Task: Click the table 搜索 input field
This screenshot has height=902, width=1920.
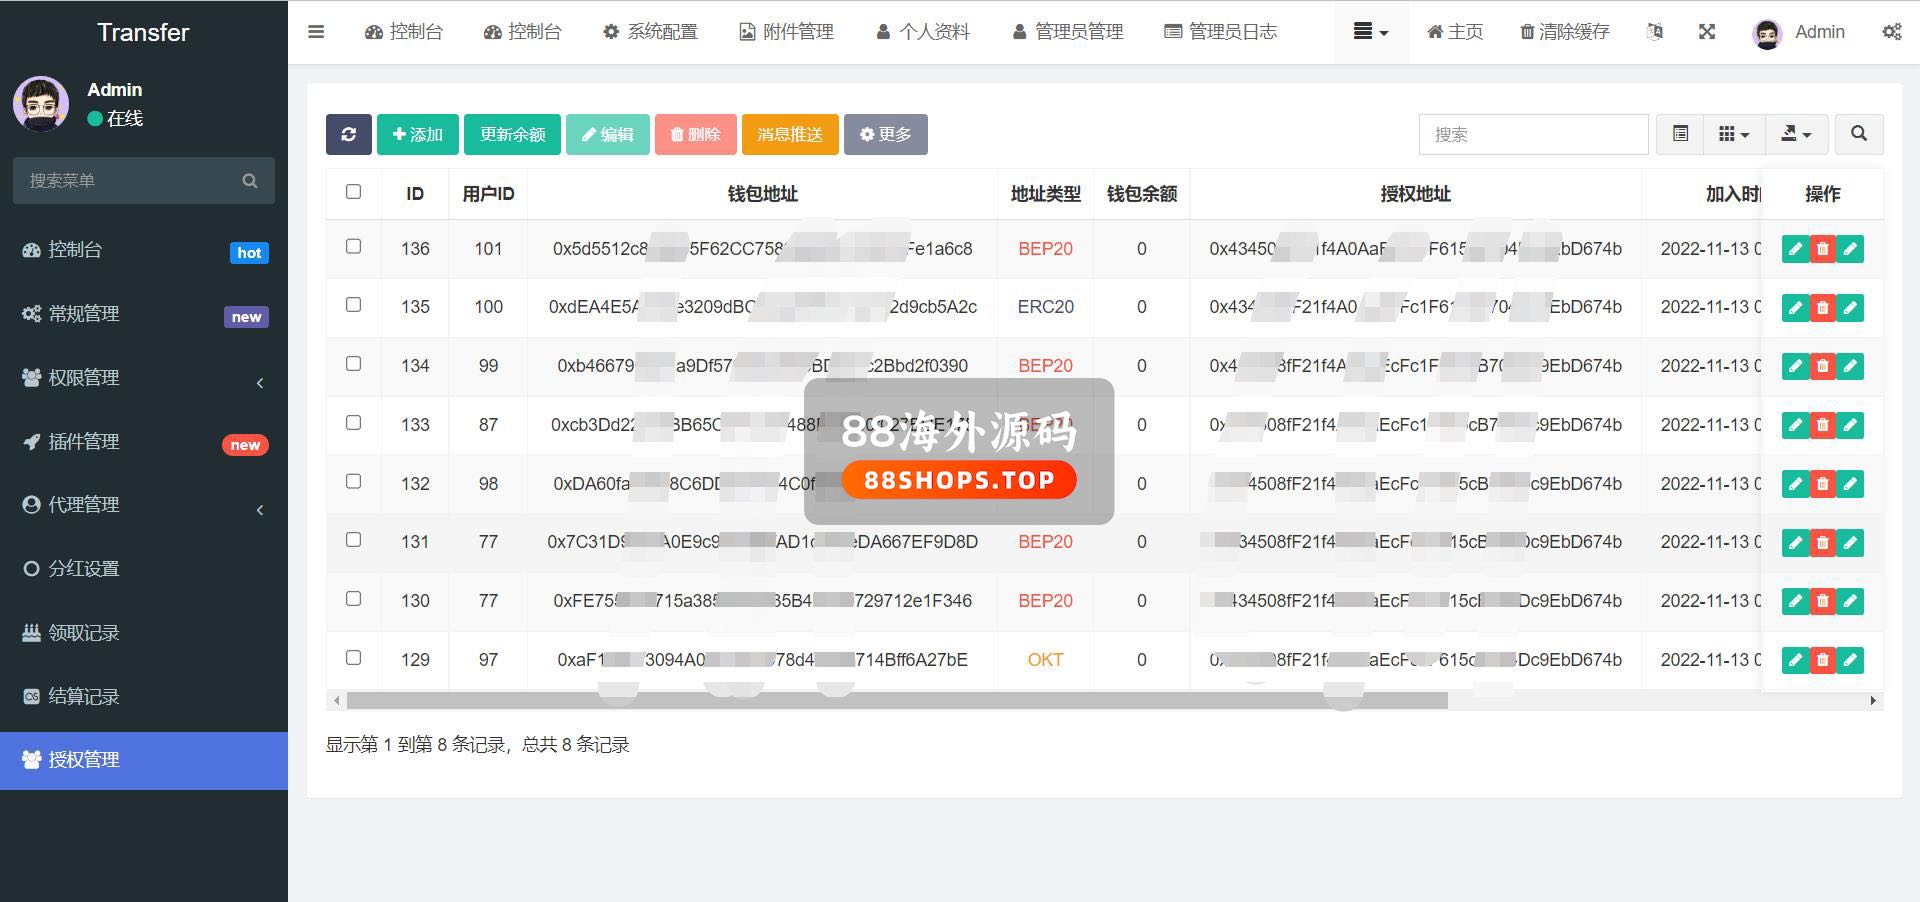Action: pos(1532,134)
